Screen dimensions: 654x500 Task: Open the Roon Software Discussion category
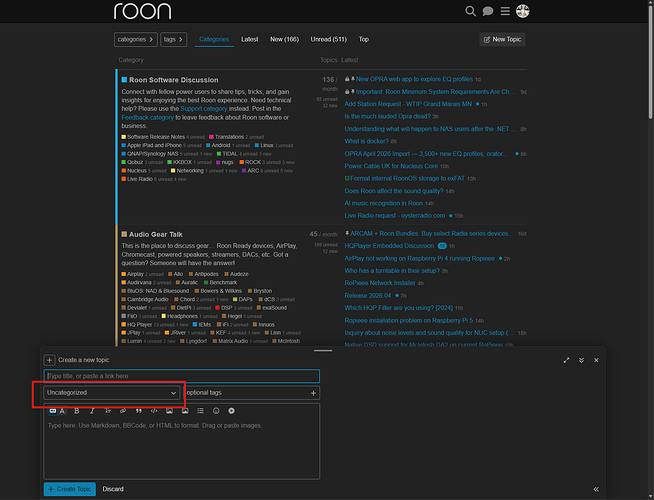174,80
